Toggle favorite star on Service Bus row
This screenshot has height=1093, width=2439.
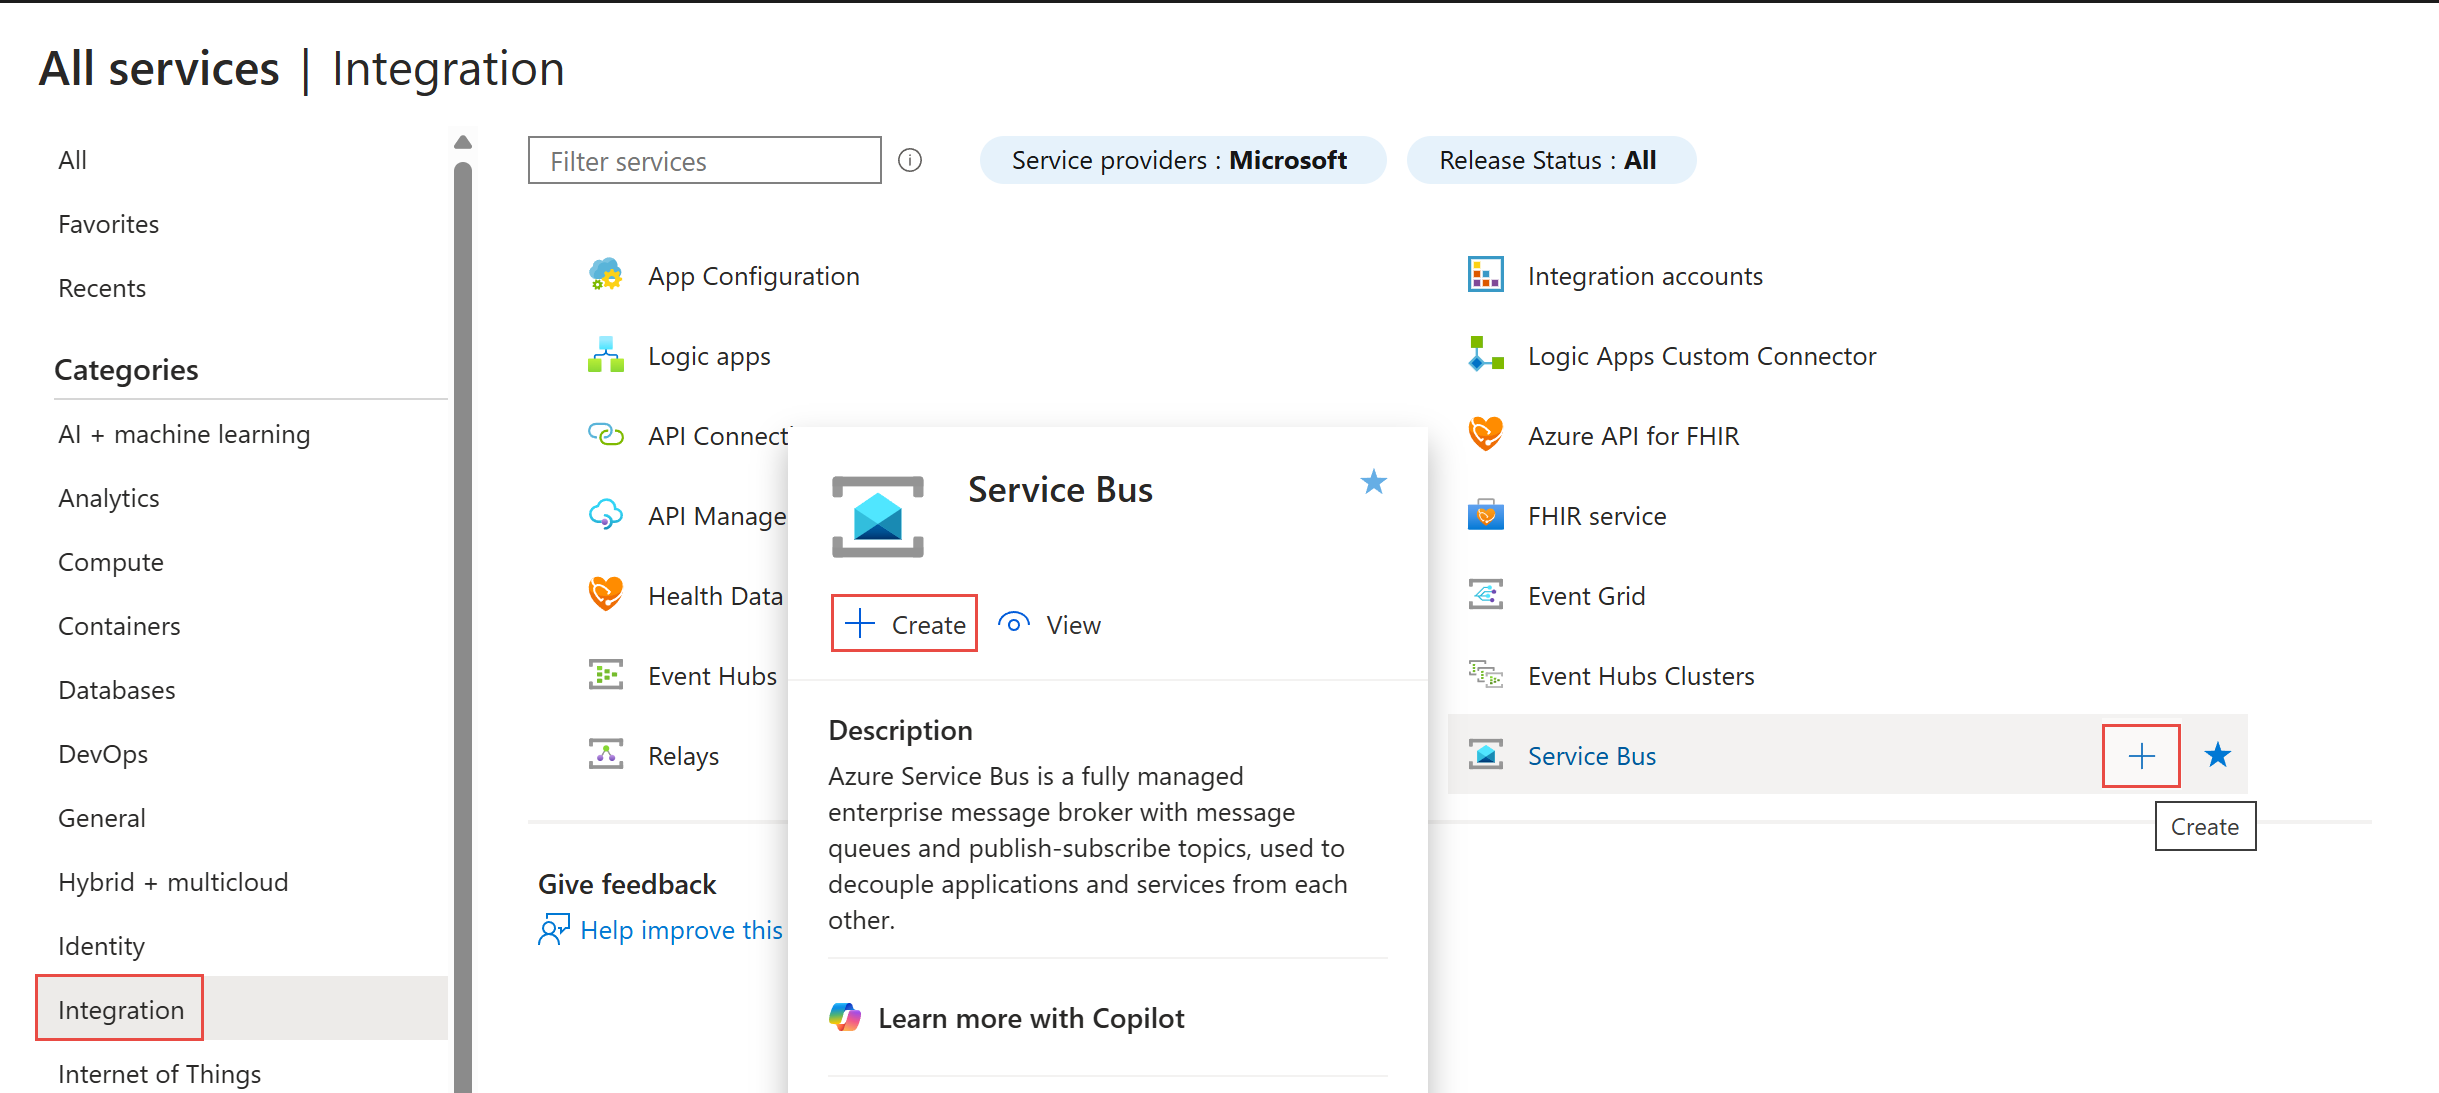point(2217,755)
